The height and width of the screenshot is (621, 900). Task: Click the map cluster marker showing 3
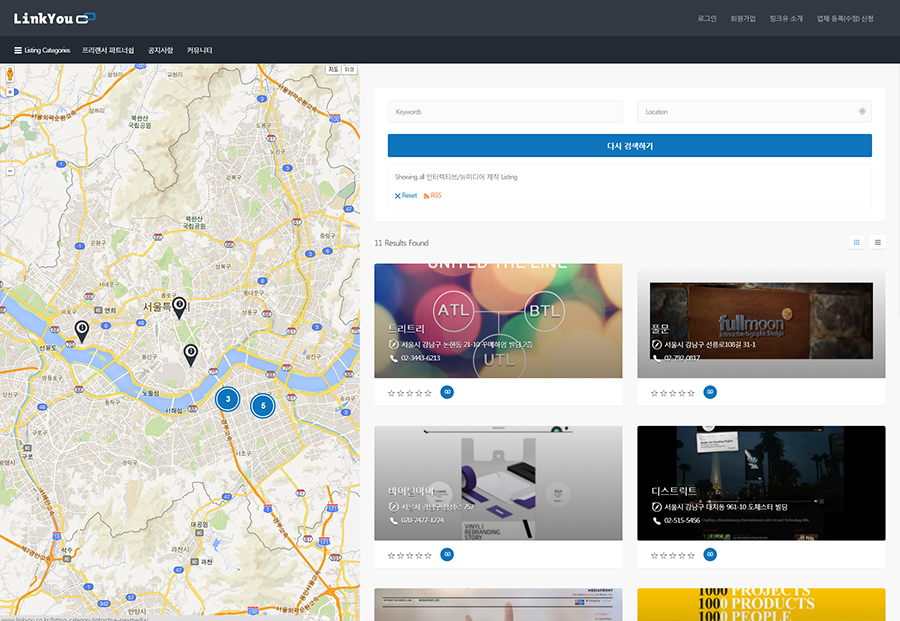228,399
